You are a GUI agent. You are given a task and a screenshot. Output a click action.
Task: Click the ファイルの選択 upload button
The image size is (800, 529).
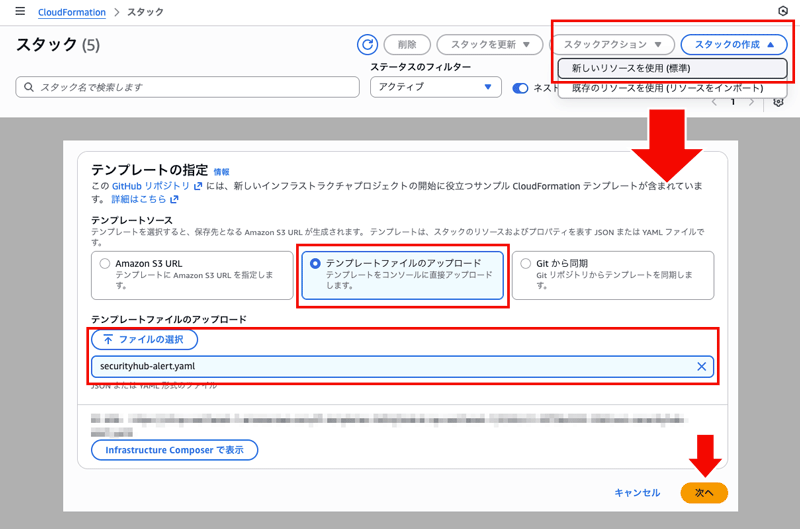(144, 340)
